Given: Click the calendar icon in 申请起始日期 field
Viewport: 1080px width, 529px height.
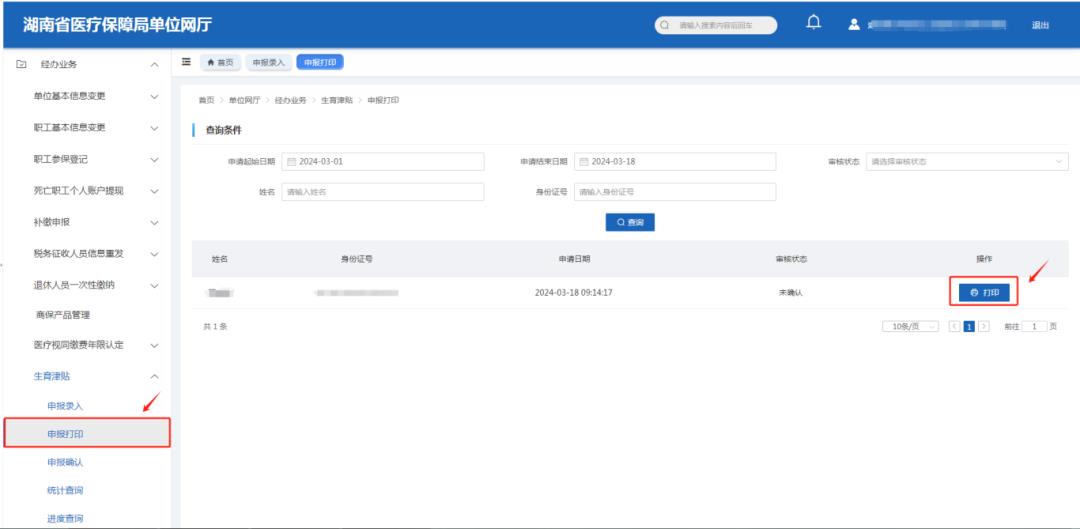Looking at the screenshot, I should click(290, 162).
